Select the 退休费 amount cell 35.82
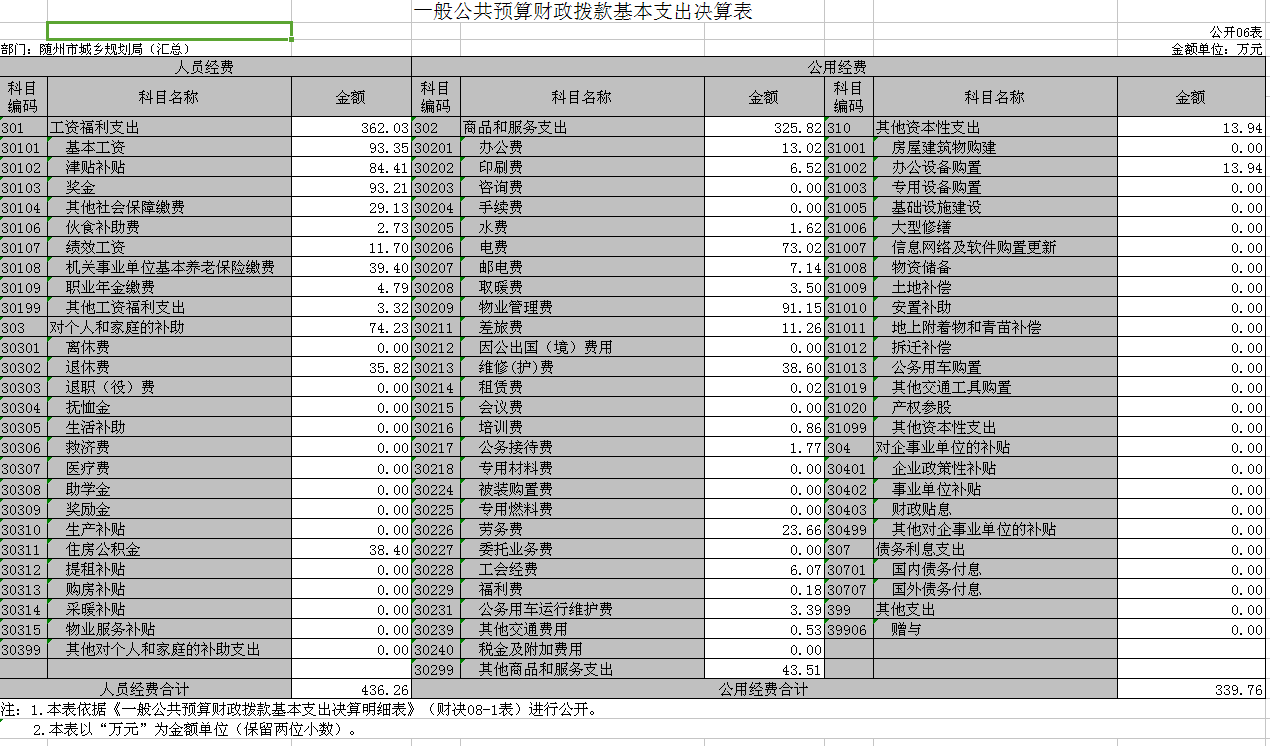 pyautogui.click(x=351, y=368)
